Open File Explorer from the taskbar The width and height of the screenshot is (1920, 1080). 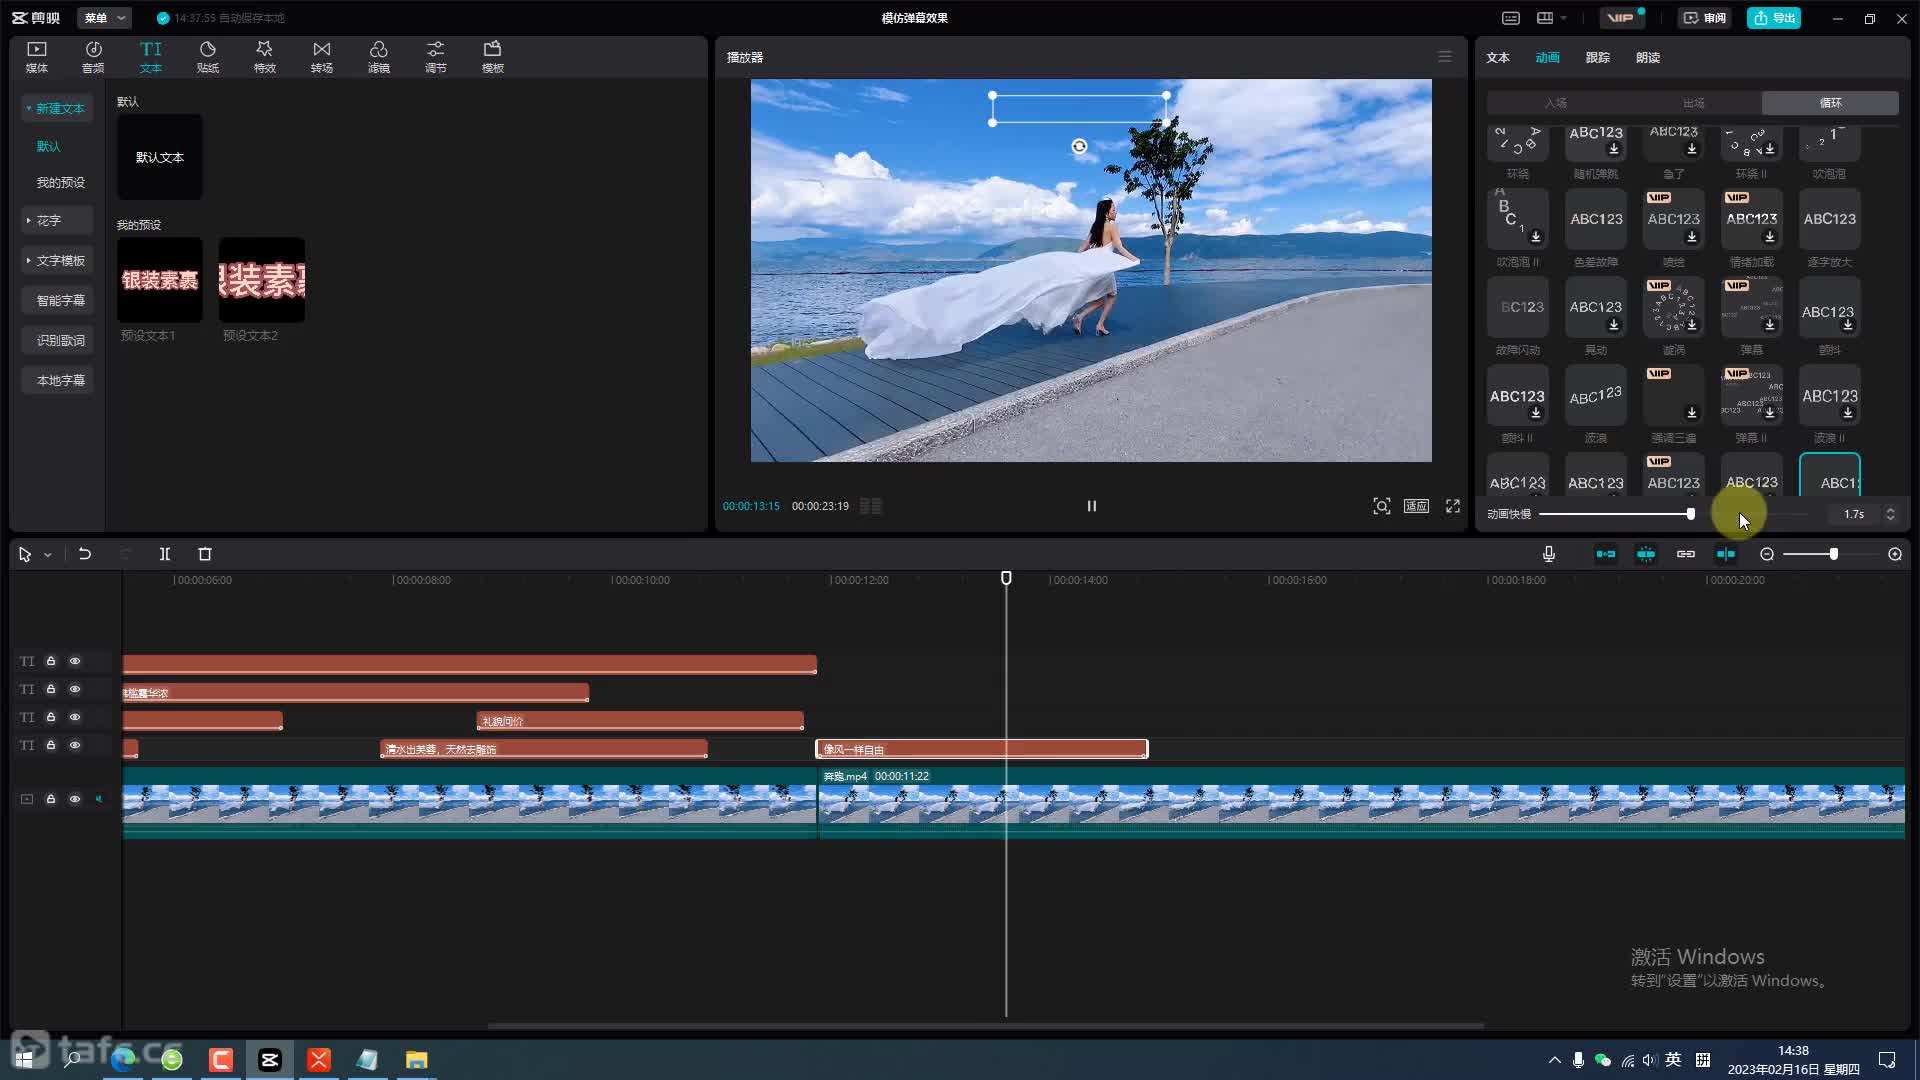click(x=417, y=1060)
